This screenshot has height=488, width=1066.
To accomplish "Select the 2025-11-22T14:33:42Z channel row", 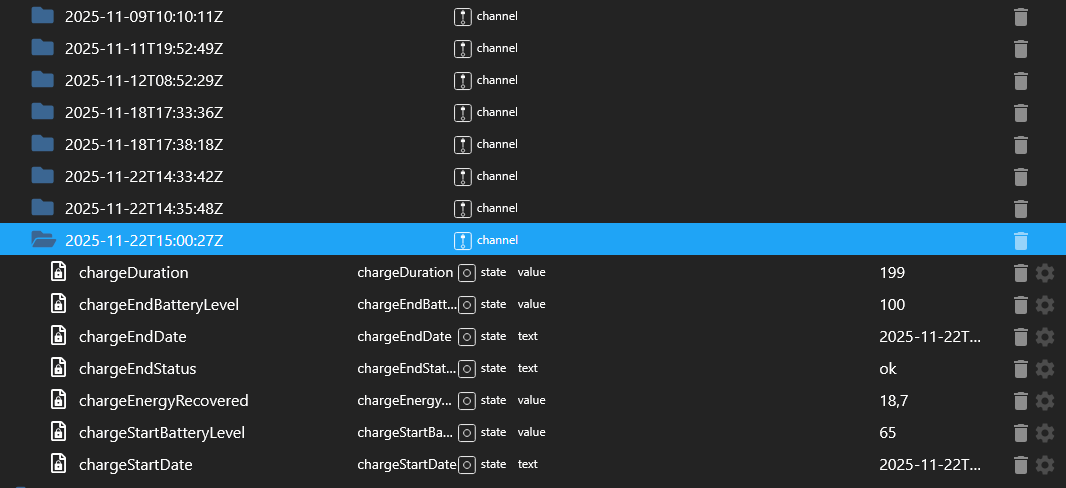I will tap(143, 176).
